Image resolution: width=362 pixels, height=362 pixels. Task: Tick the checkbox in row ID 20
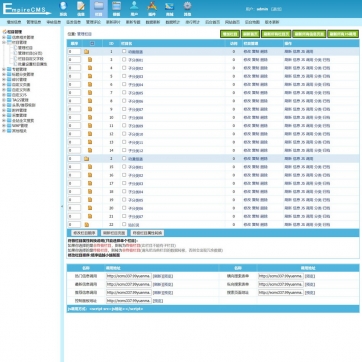click(x=124, y=208)
